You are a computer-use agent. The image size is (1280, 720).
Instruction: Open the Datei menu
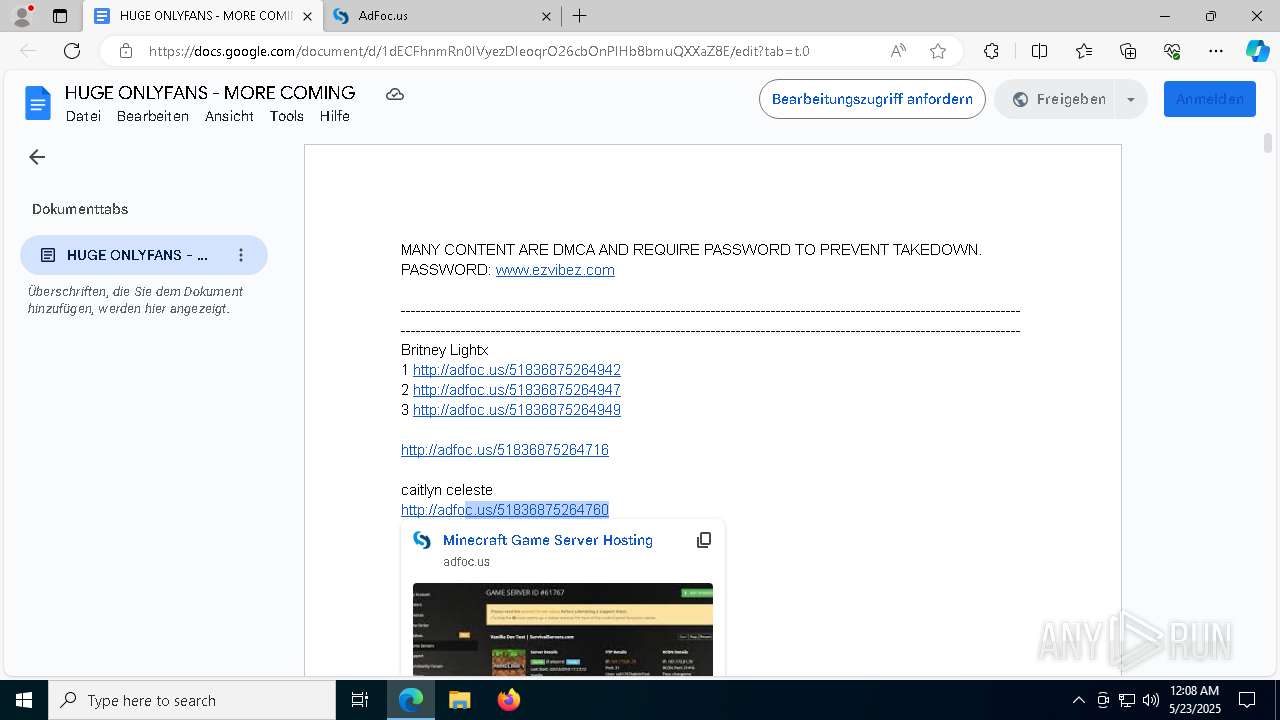(x=83, y=116)
